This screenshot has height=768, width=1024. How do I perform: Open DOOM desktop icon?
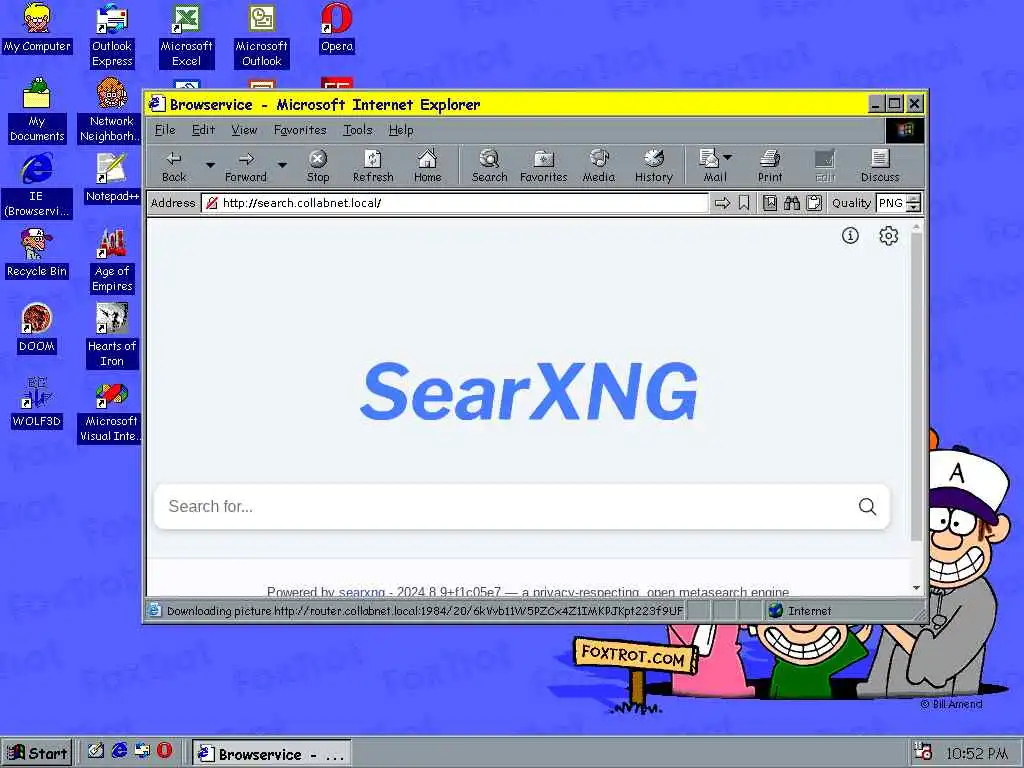pyautogui.click(x=37, y=328)
